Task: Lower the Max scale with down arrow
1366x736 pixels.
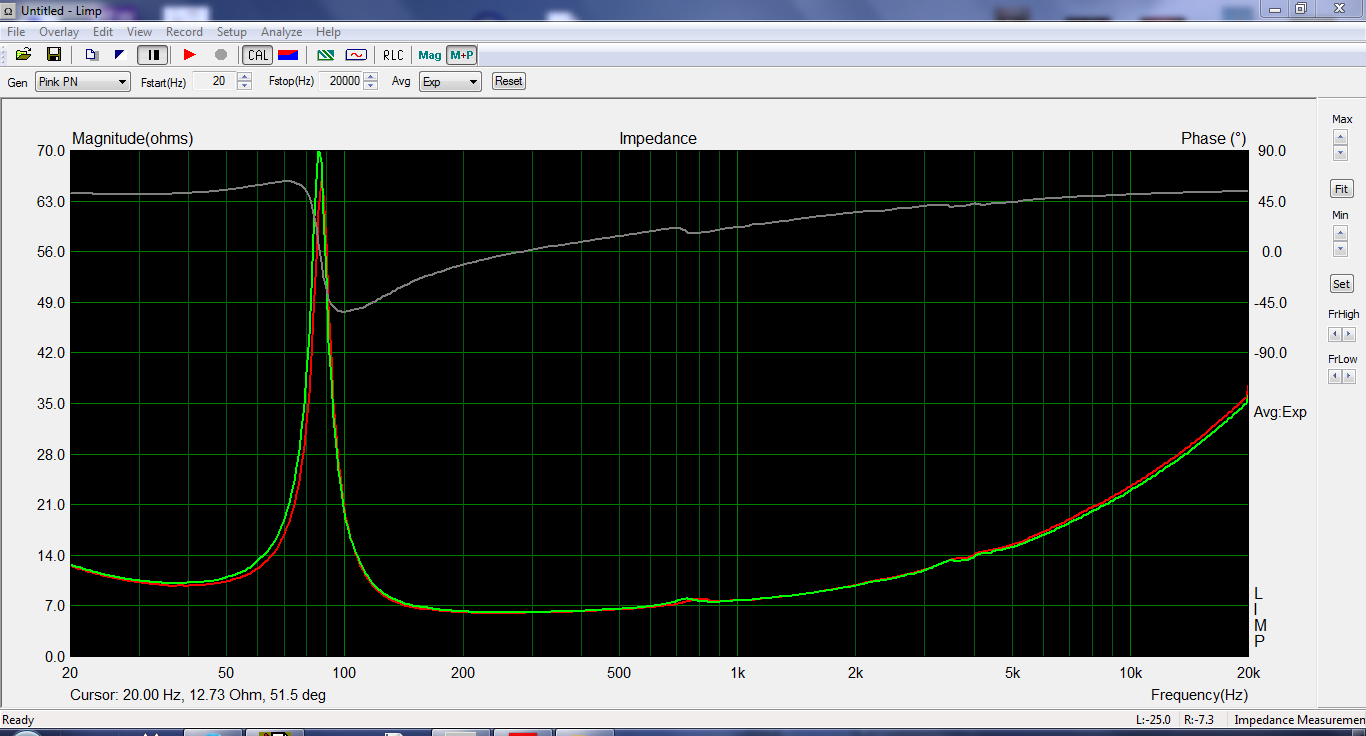Action: pyautogui.click(x=1340, y=152)
